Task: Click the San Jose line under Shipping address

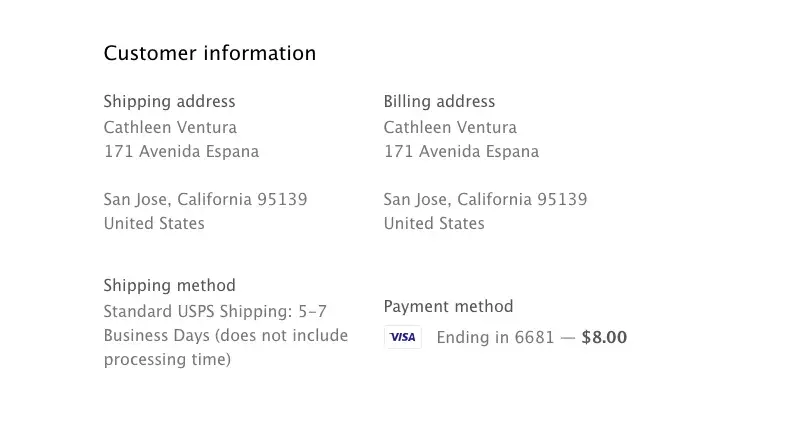Action: (x=205, y=199)
